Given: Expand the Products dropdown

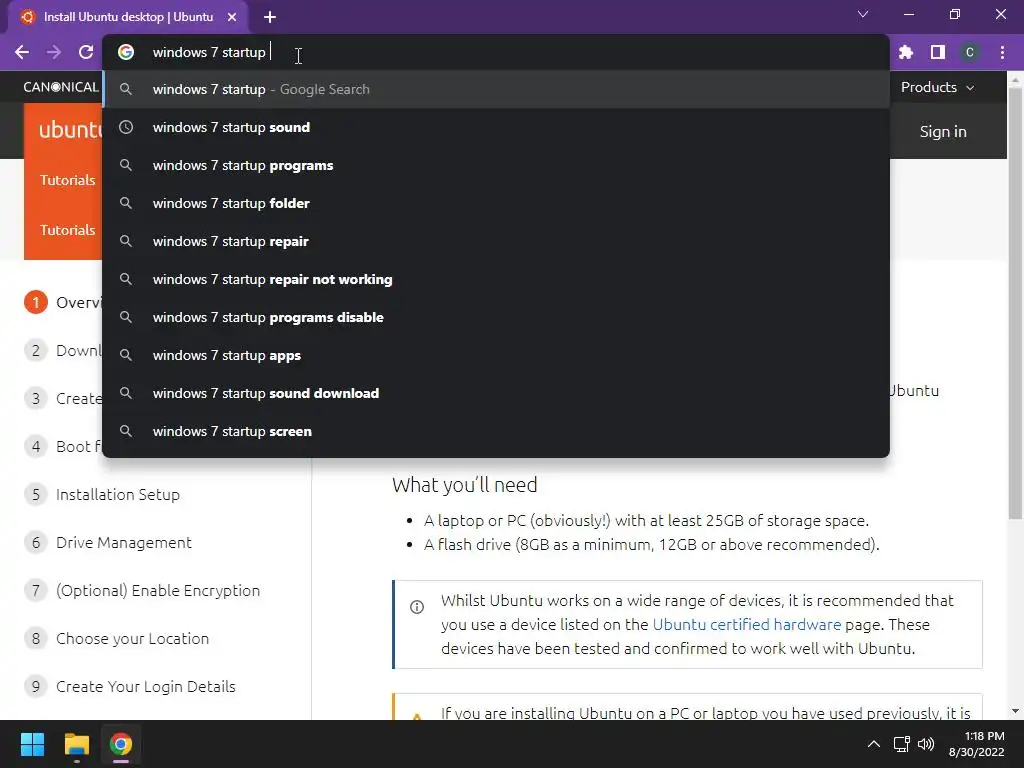Looking at the screenshot, I should point(937,87).
